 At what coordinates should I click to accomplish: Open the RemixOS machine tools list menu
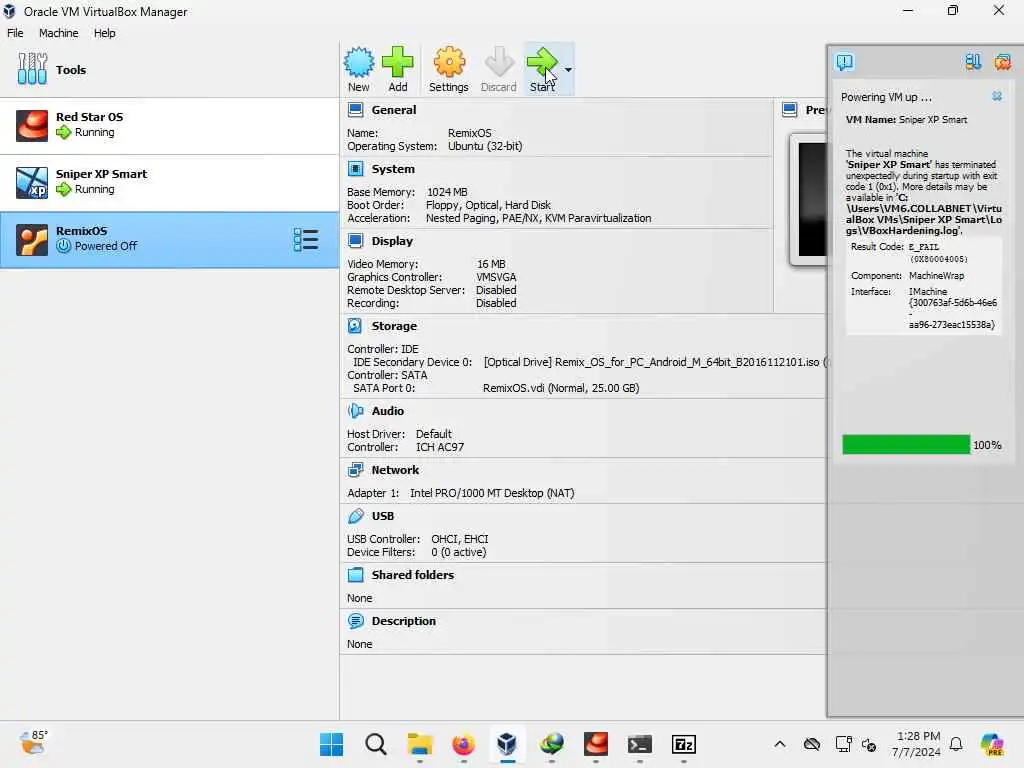tap(306, 240)
